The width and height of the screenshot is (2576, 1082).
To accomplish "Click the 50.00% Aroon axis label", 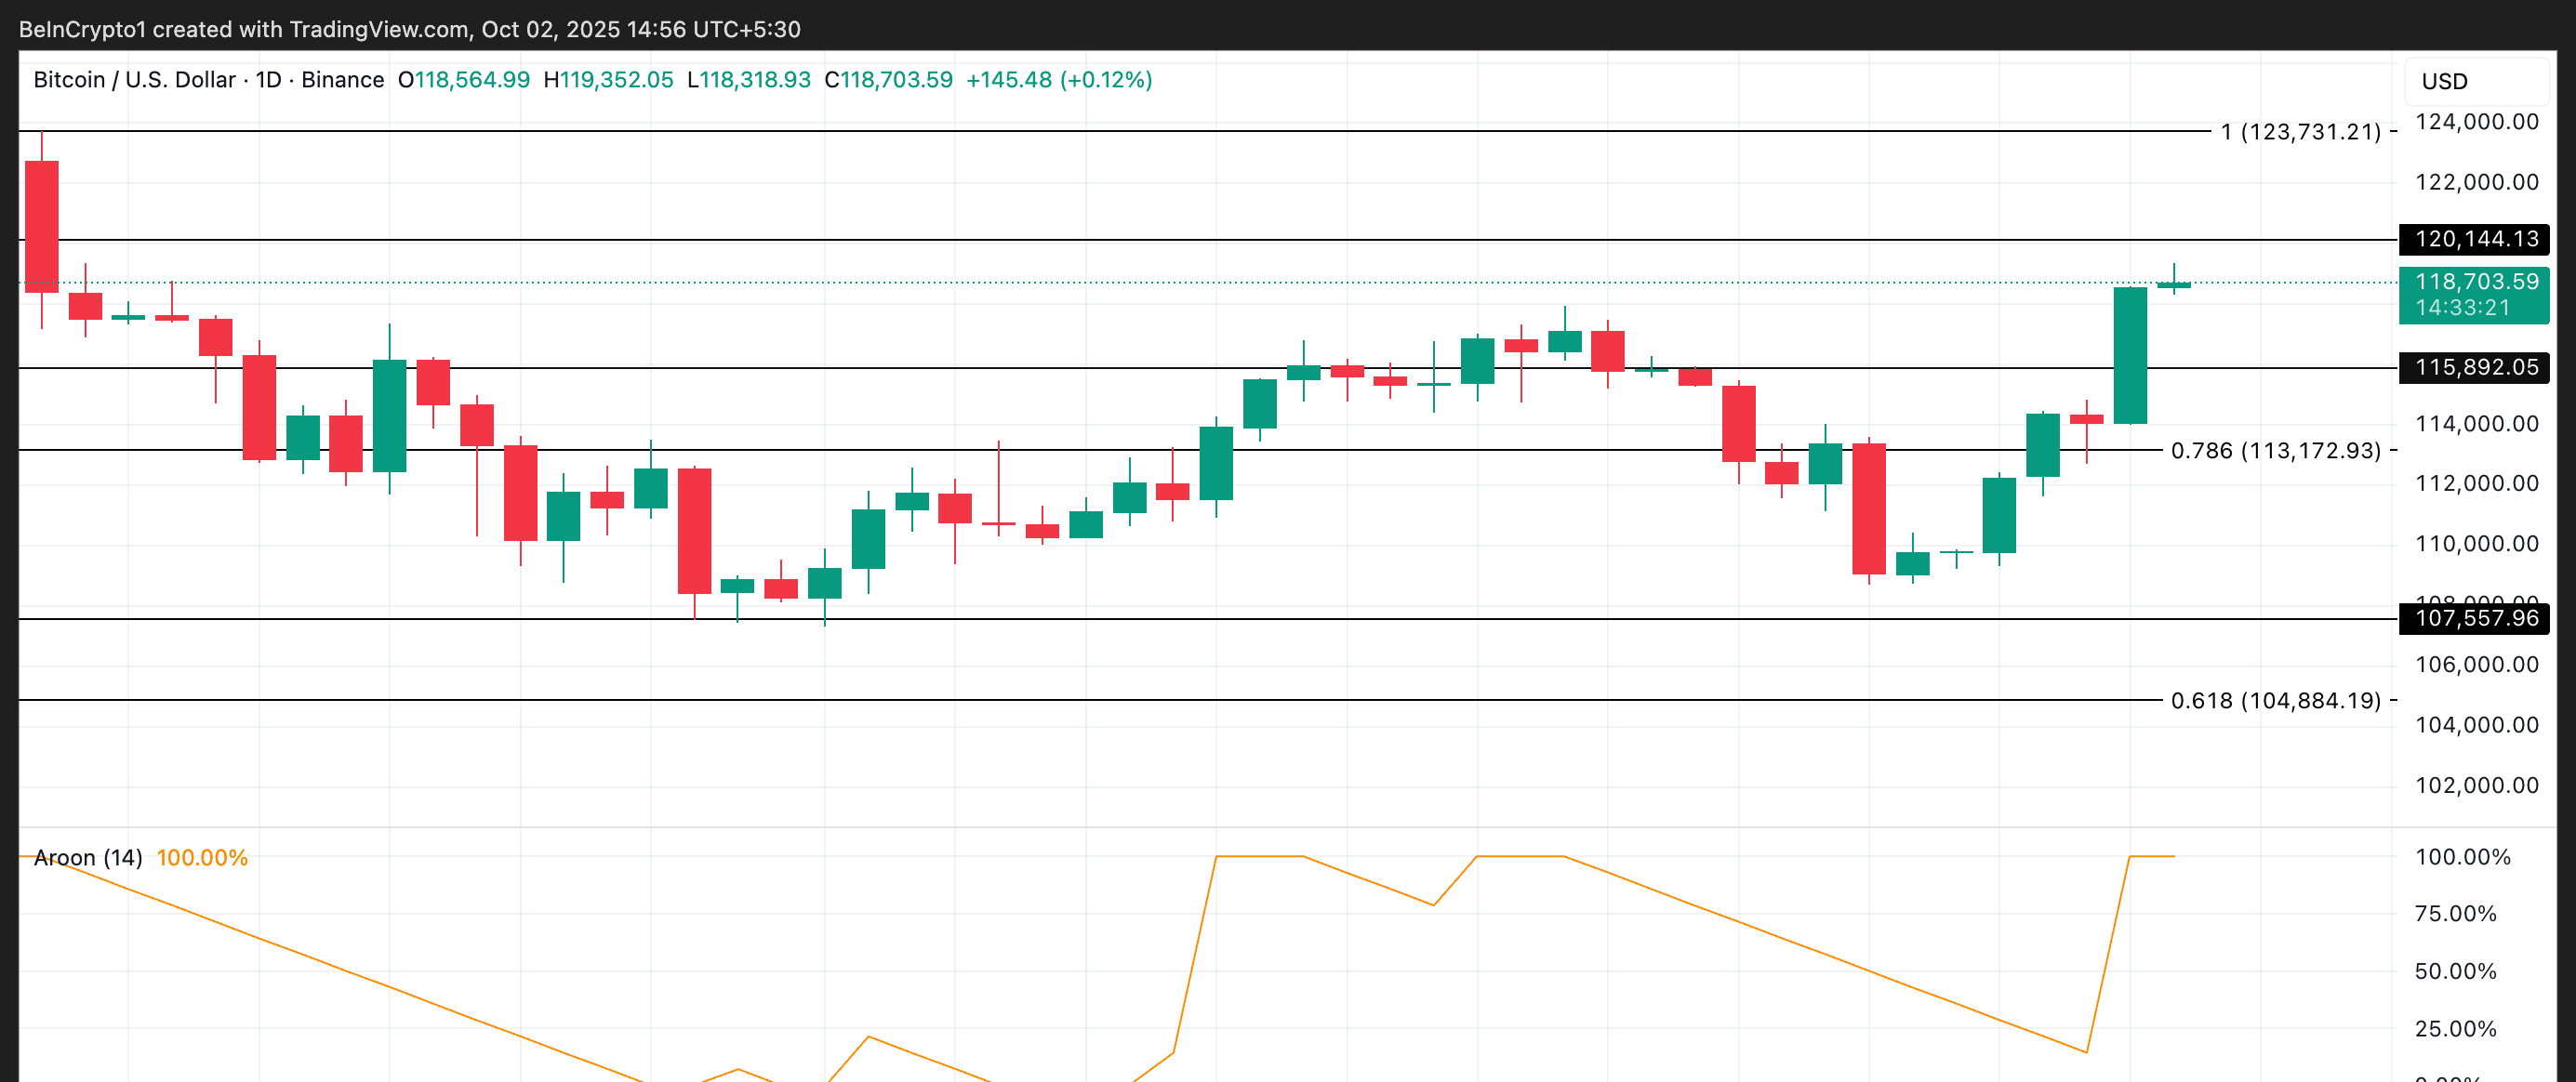I will (2455, 971).
